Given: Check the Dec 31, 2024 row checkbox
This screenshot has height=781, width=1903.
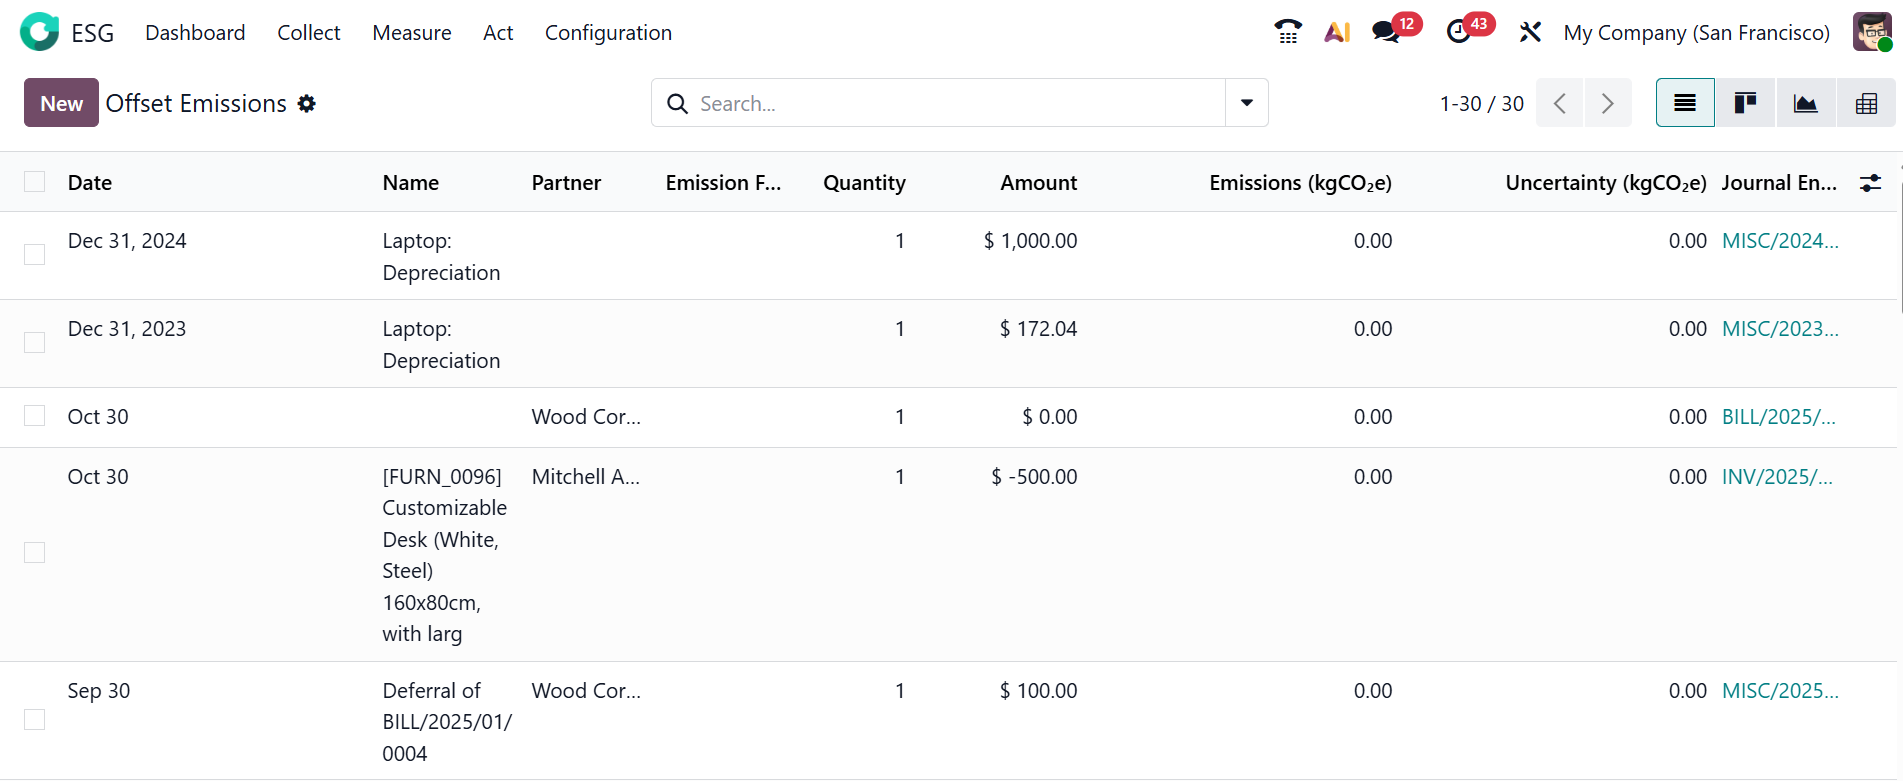Looking at the screenshot, I should point(35,255).
